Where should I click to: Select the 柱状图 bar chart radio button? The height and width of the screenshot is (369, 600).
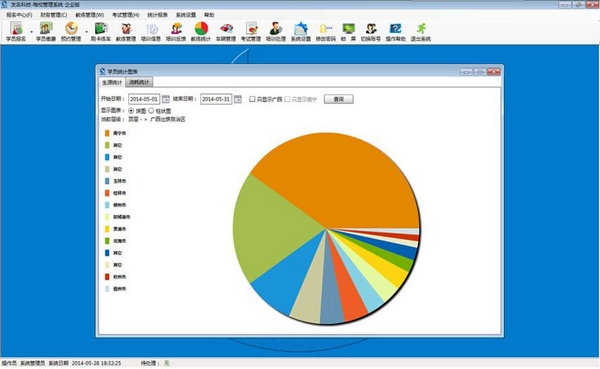151,111
